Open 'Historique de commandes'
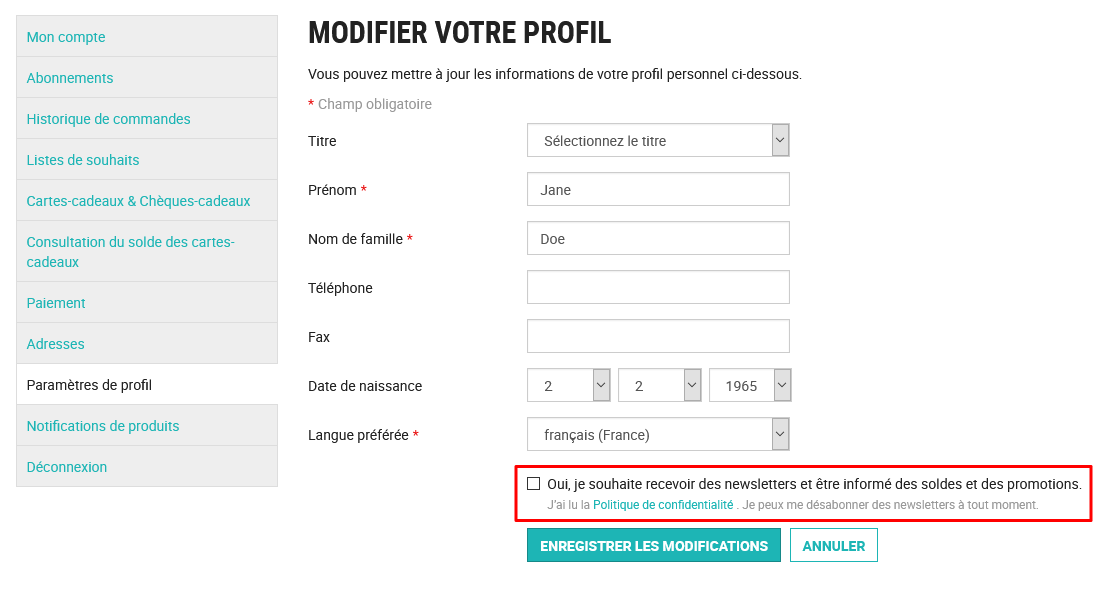The height and width of the screenshot is (592, 1102). [x=108, y=118]
